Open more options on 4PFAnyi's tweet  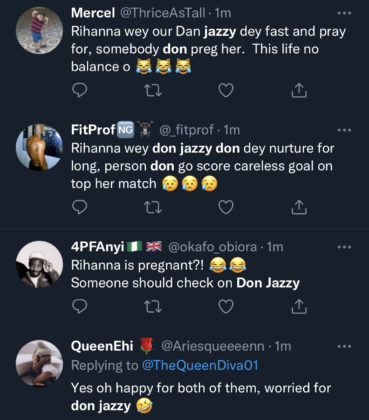tap(344, 247)
